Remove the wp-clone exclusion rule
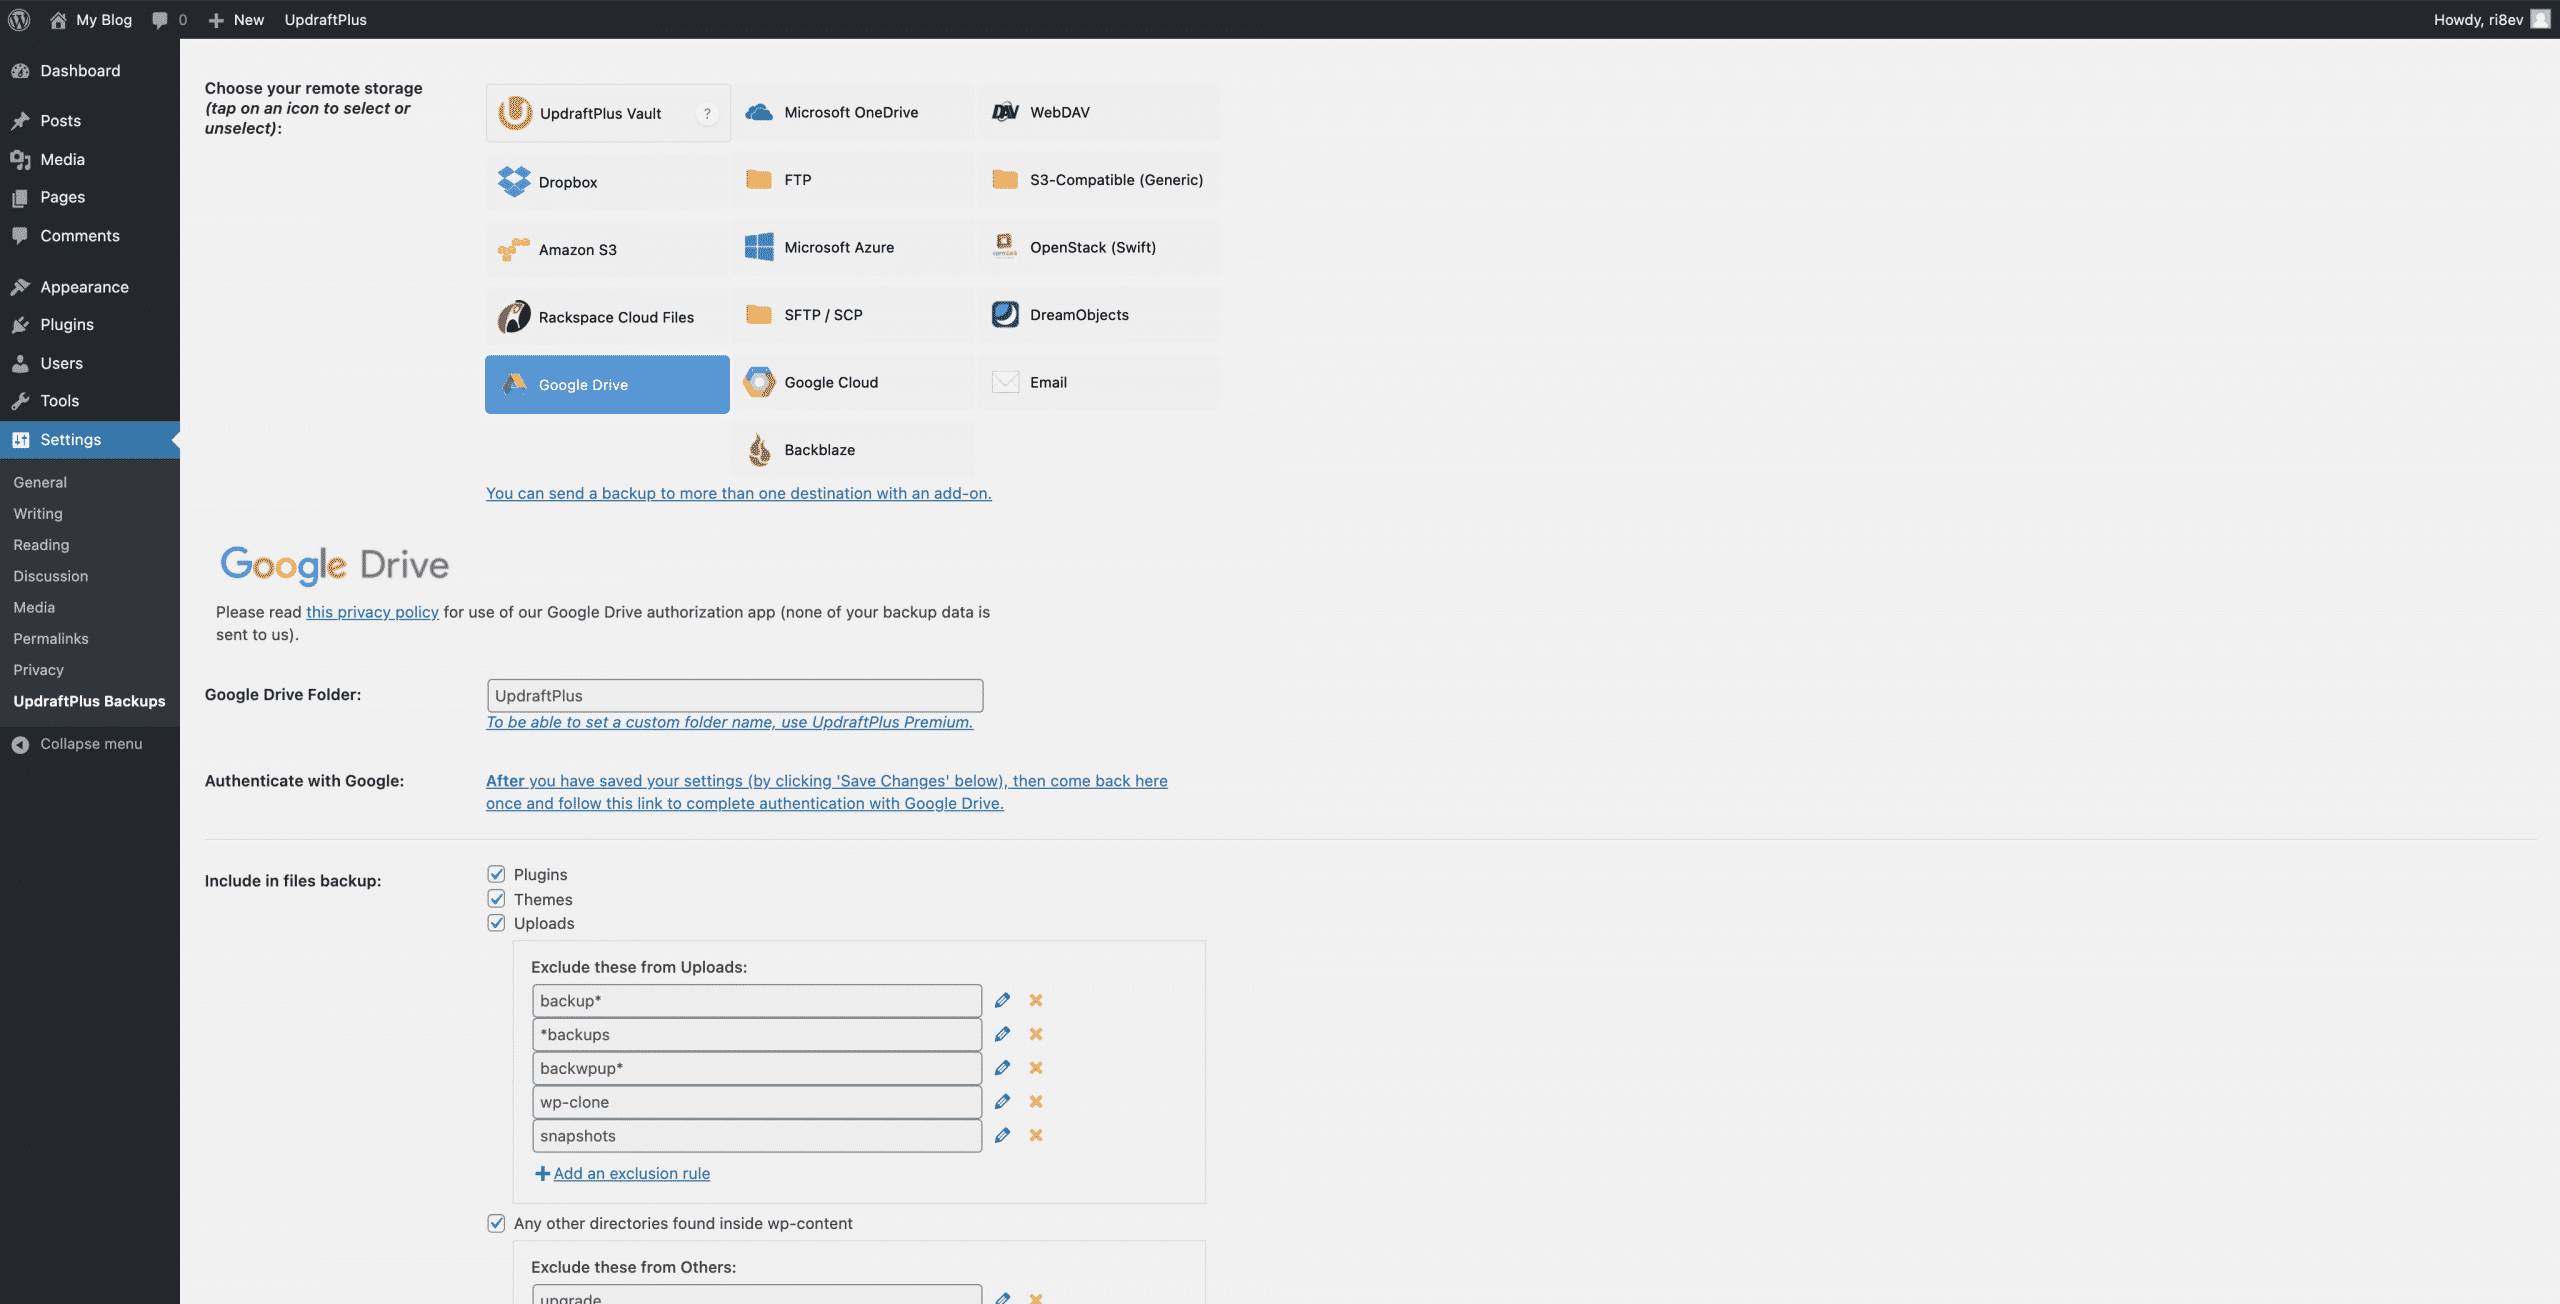 click(x=1036, y=1101)
